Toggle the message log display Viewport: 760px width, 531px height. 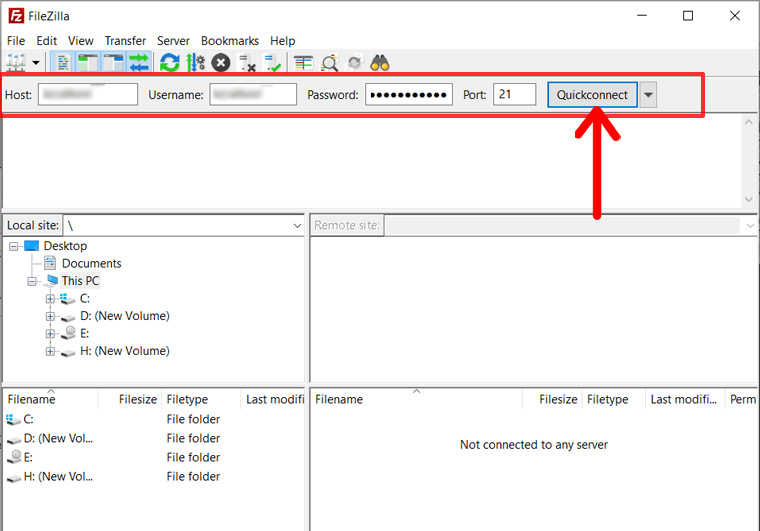click(x=63, y=62)
